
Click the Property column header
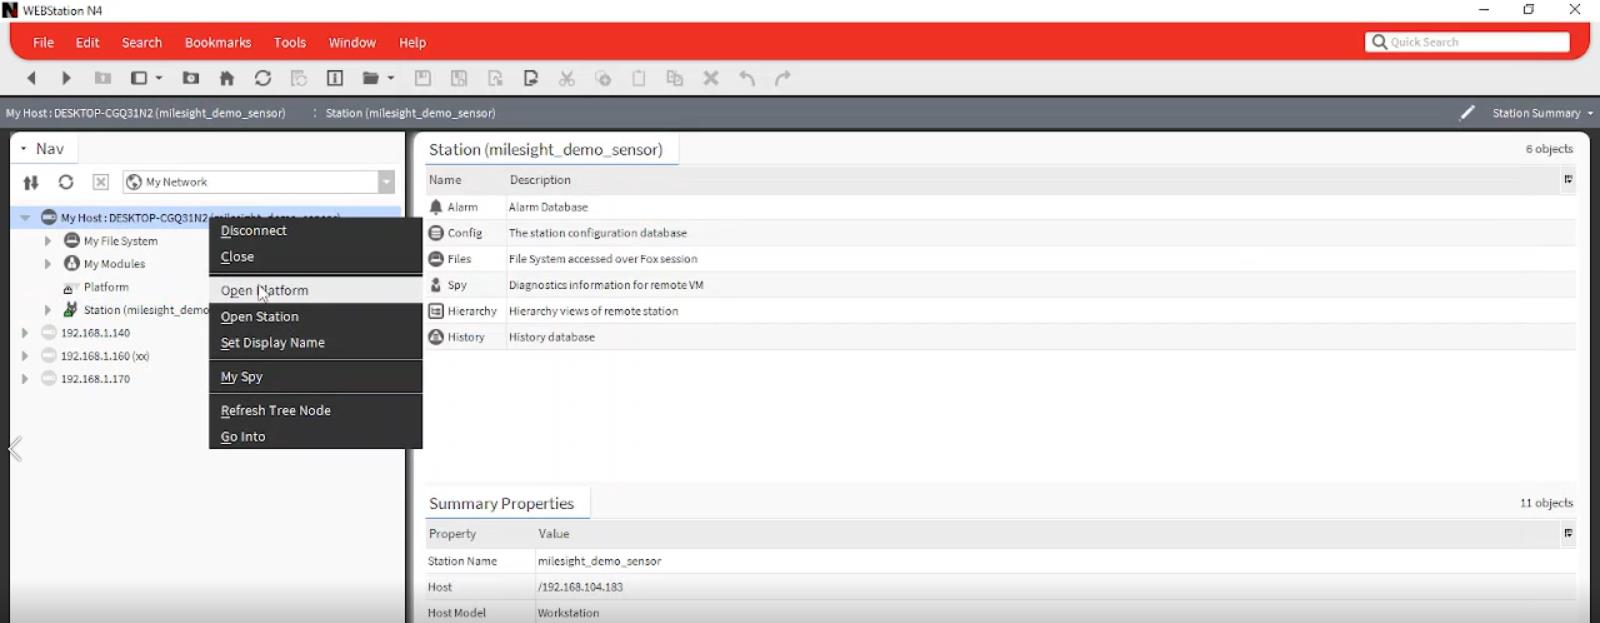453,534
